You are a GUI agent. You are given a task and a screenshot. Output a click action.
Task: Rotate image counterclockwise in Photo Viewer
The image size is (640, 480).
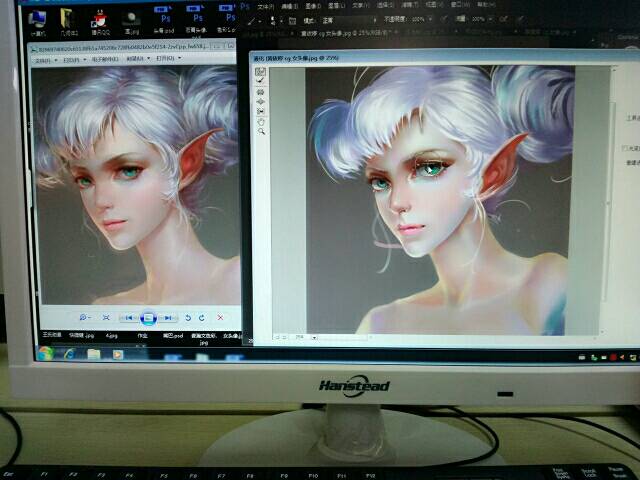pos(188,318)
